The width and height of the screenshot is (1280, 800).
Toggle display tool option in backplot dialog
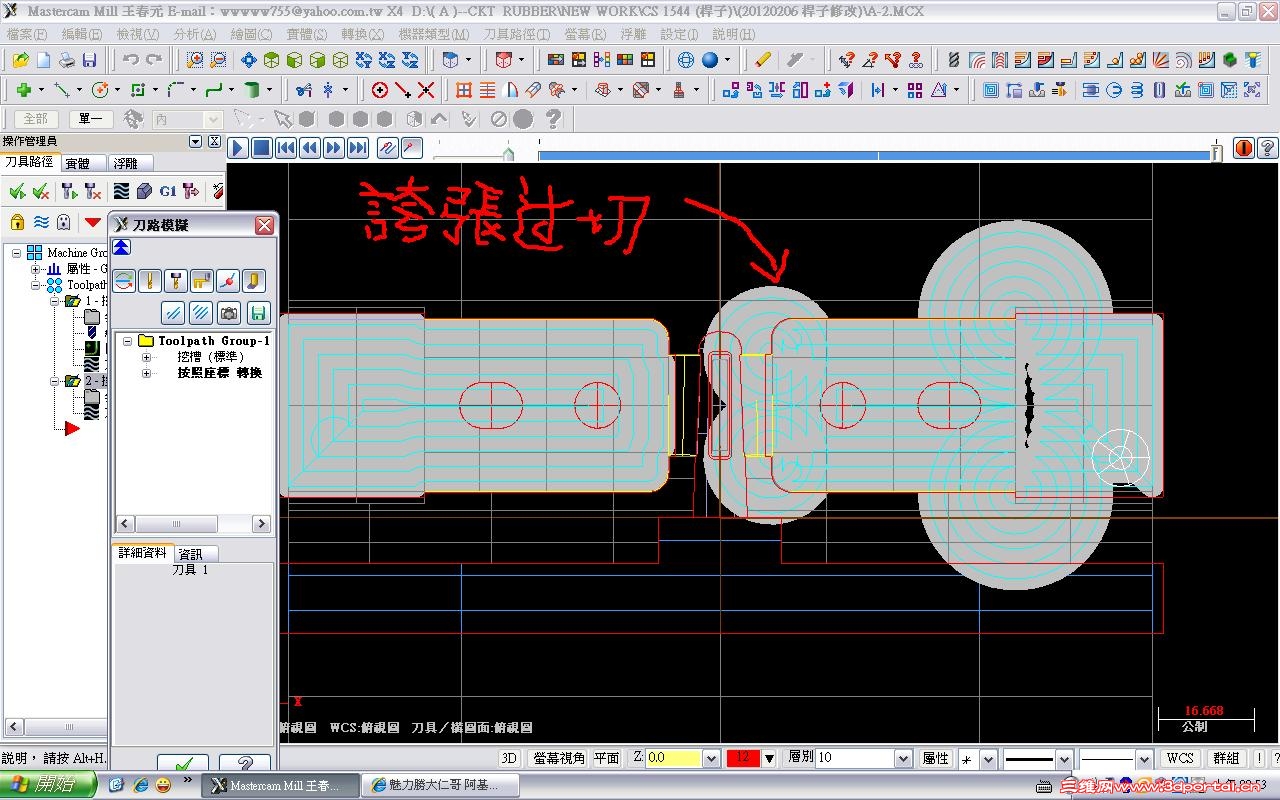(x=150, y=281)
